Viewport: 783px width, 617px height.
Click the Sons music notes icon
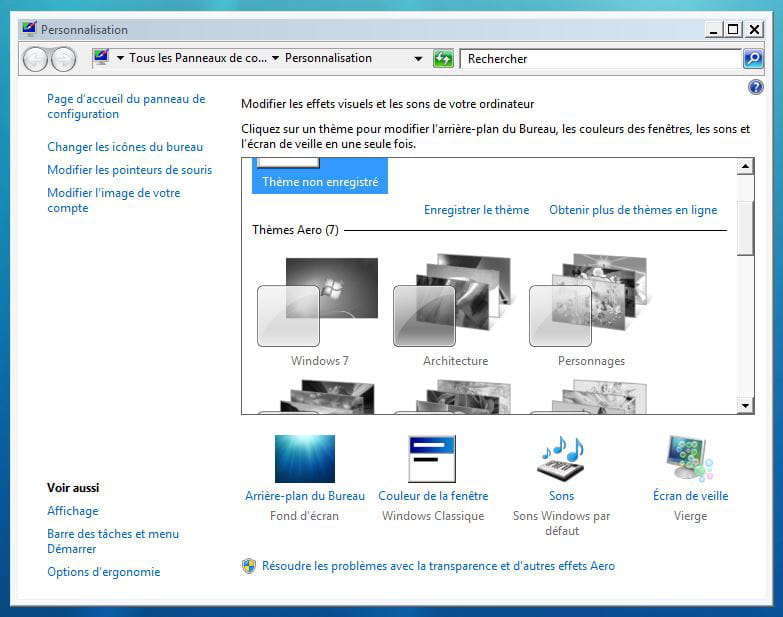562,458
